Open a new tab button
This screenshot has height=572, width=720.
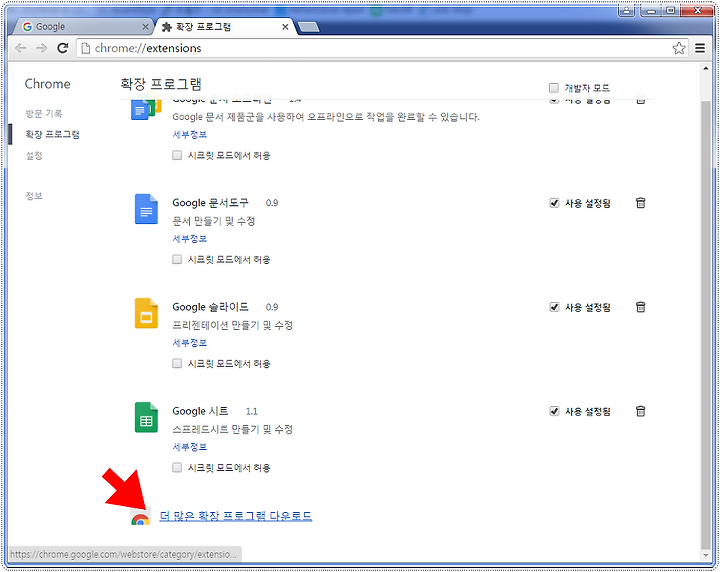pos(309,28)
